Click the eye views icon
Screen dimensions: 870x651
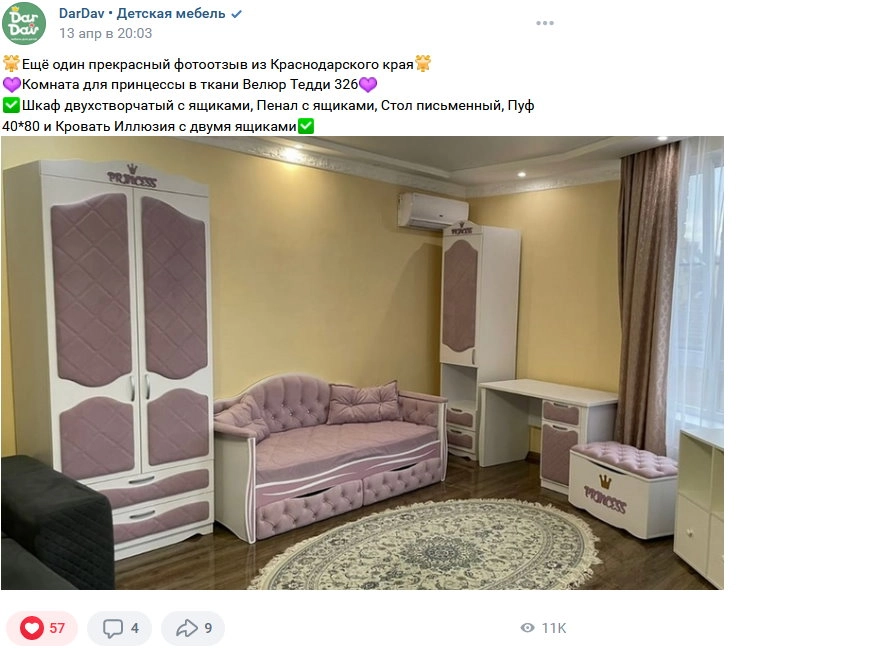528,628
